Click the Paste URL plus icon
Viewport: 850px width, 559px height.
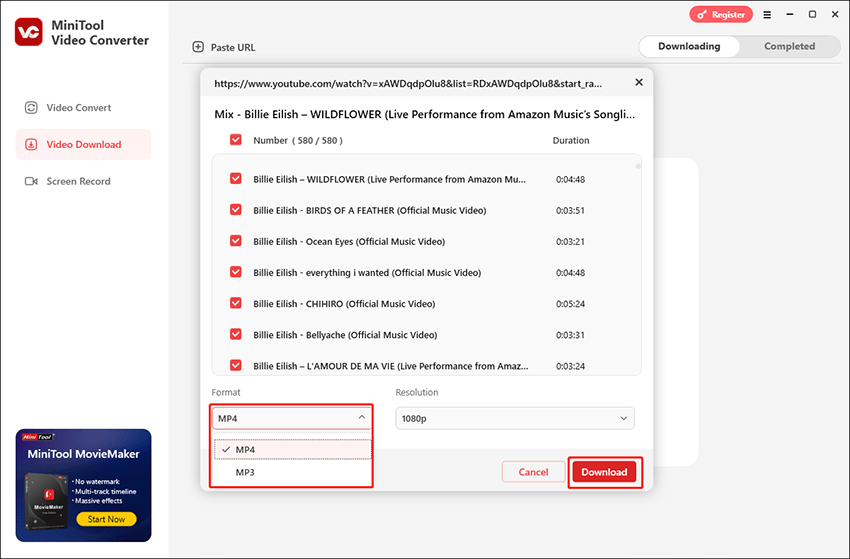pos(198,47)
